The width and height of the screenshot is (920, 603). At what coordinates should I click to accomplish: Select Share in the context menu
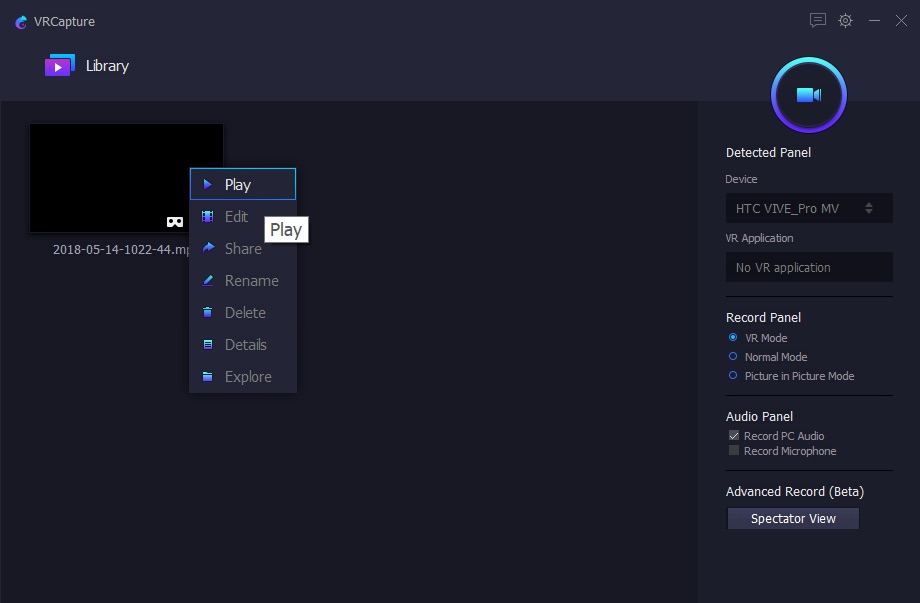coord(243,248)
